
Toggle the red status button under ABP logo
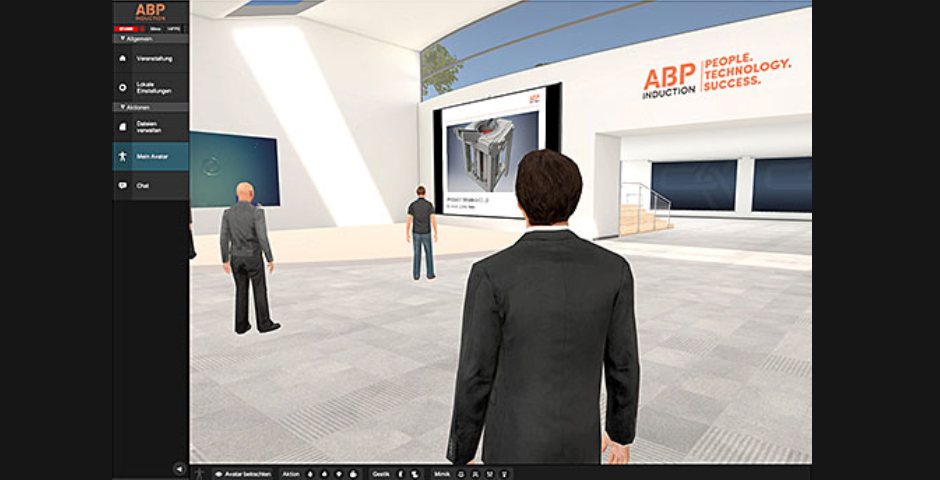click(x=126, y=30)
